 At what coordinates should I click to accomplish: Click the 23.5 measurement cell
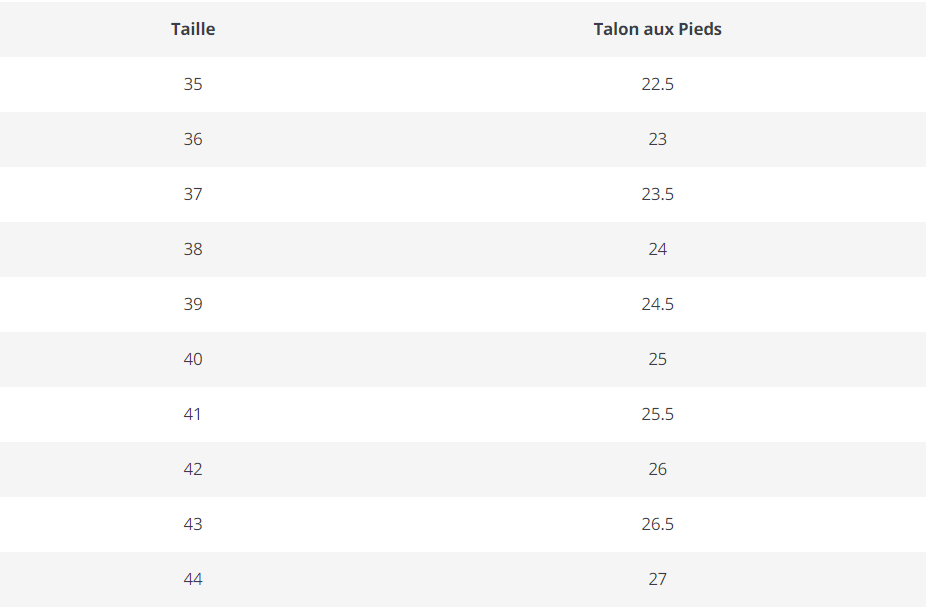click(x=657, y=194)
